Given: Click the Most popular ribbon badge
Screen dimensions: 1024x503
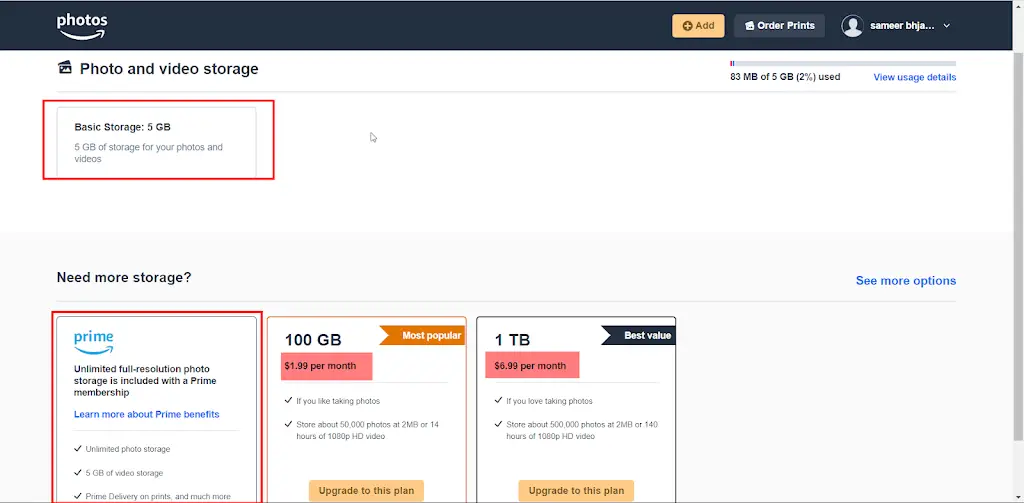Looking at the screenshot, I should coord(422,336).
